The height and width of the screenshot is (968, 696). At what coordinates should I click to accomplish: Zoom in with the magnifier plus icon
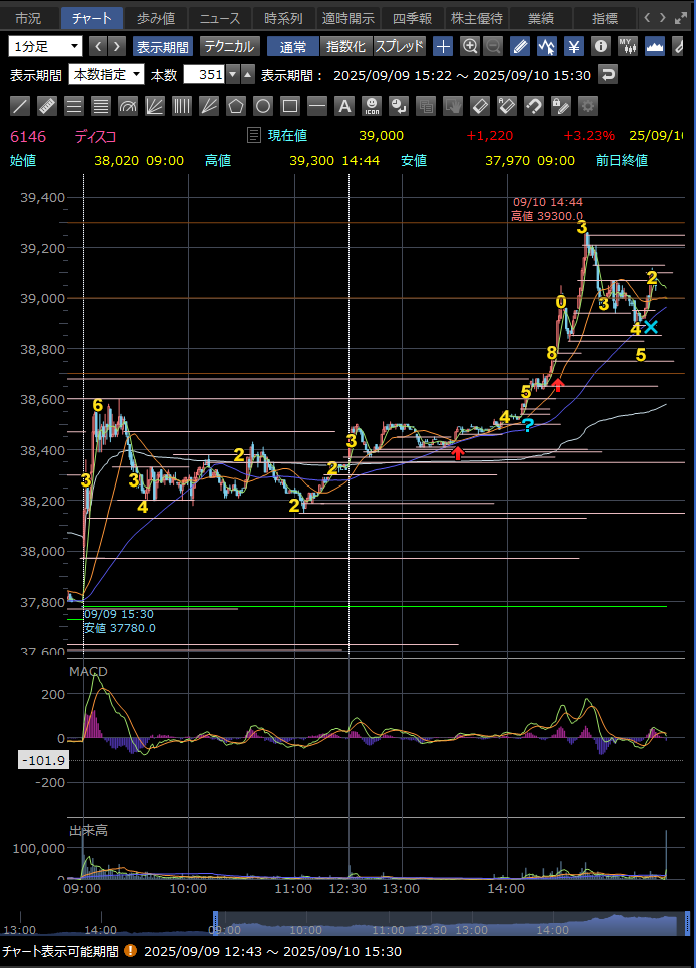pos(470,46)
